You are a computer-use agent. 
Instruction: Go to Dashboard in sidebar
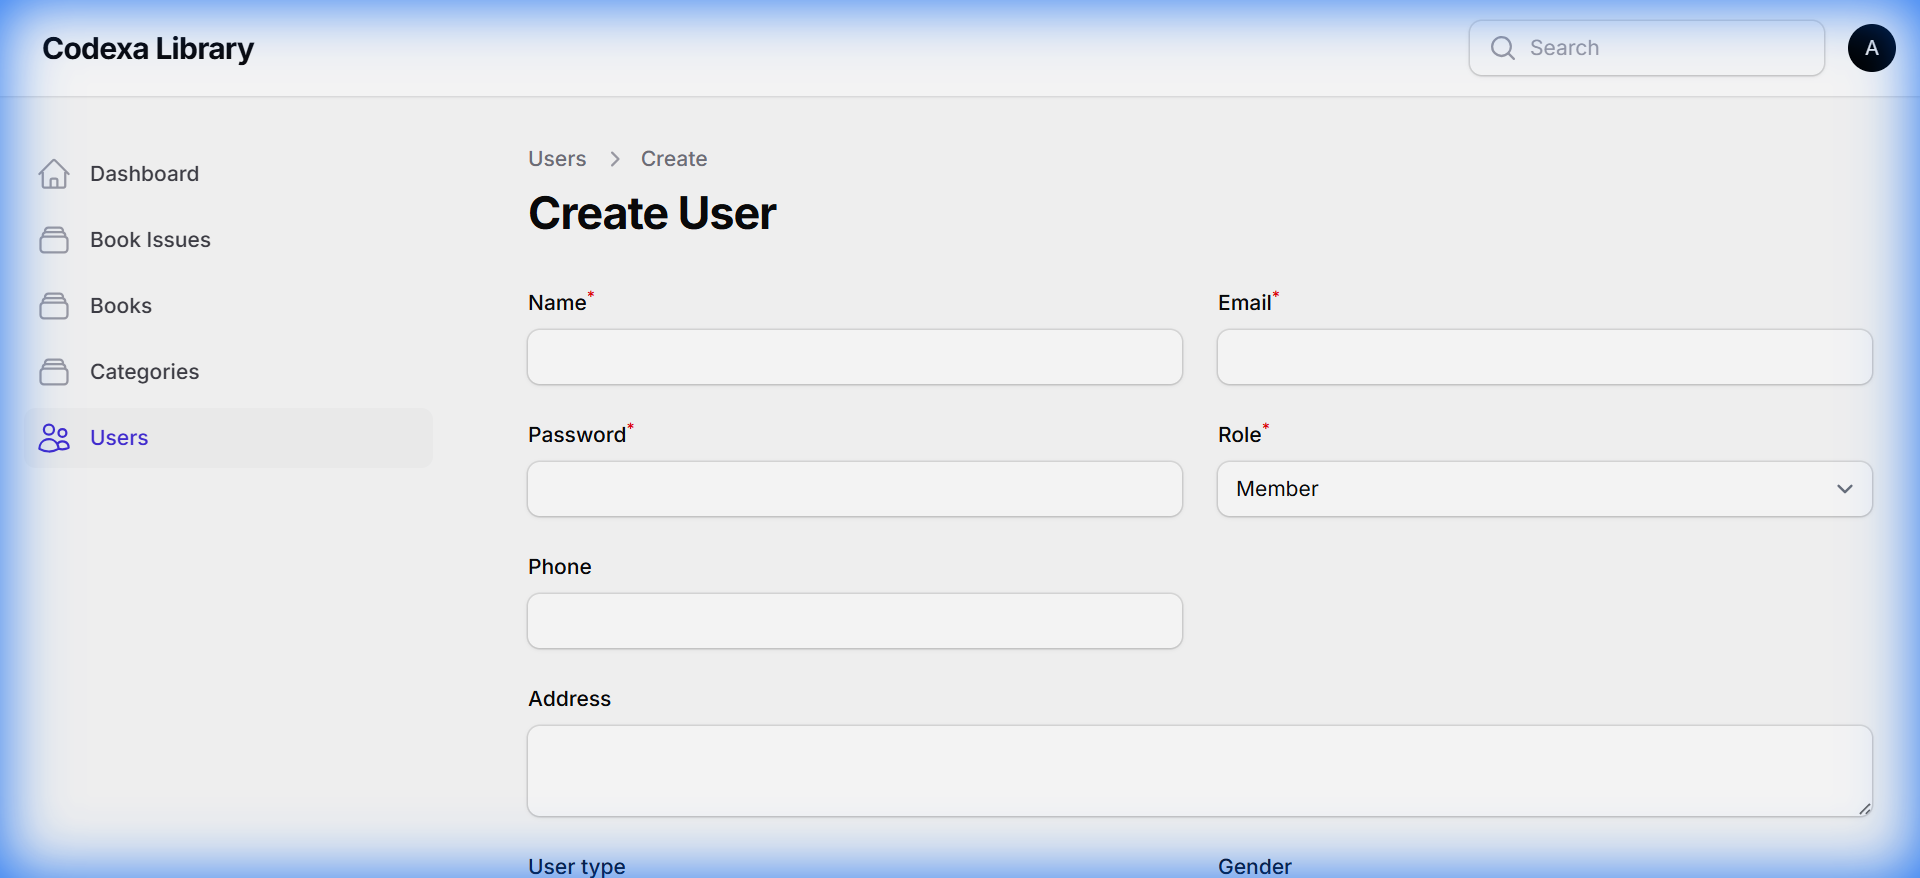[x=144, y=174]
